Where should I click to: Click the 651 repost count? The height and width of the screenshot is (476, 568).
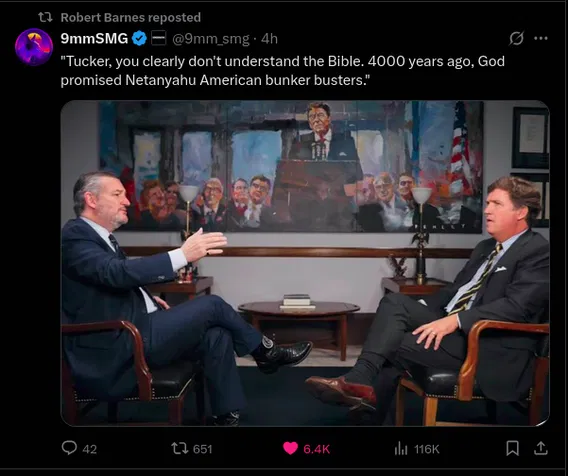tap(202, 449)
